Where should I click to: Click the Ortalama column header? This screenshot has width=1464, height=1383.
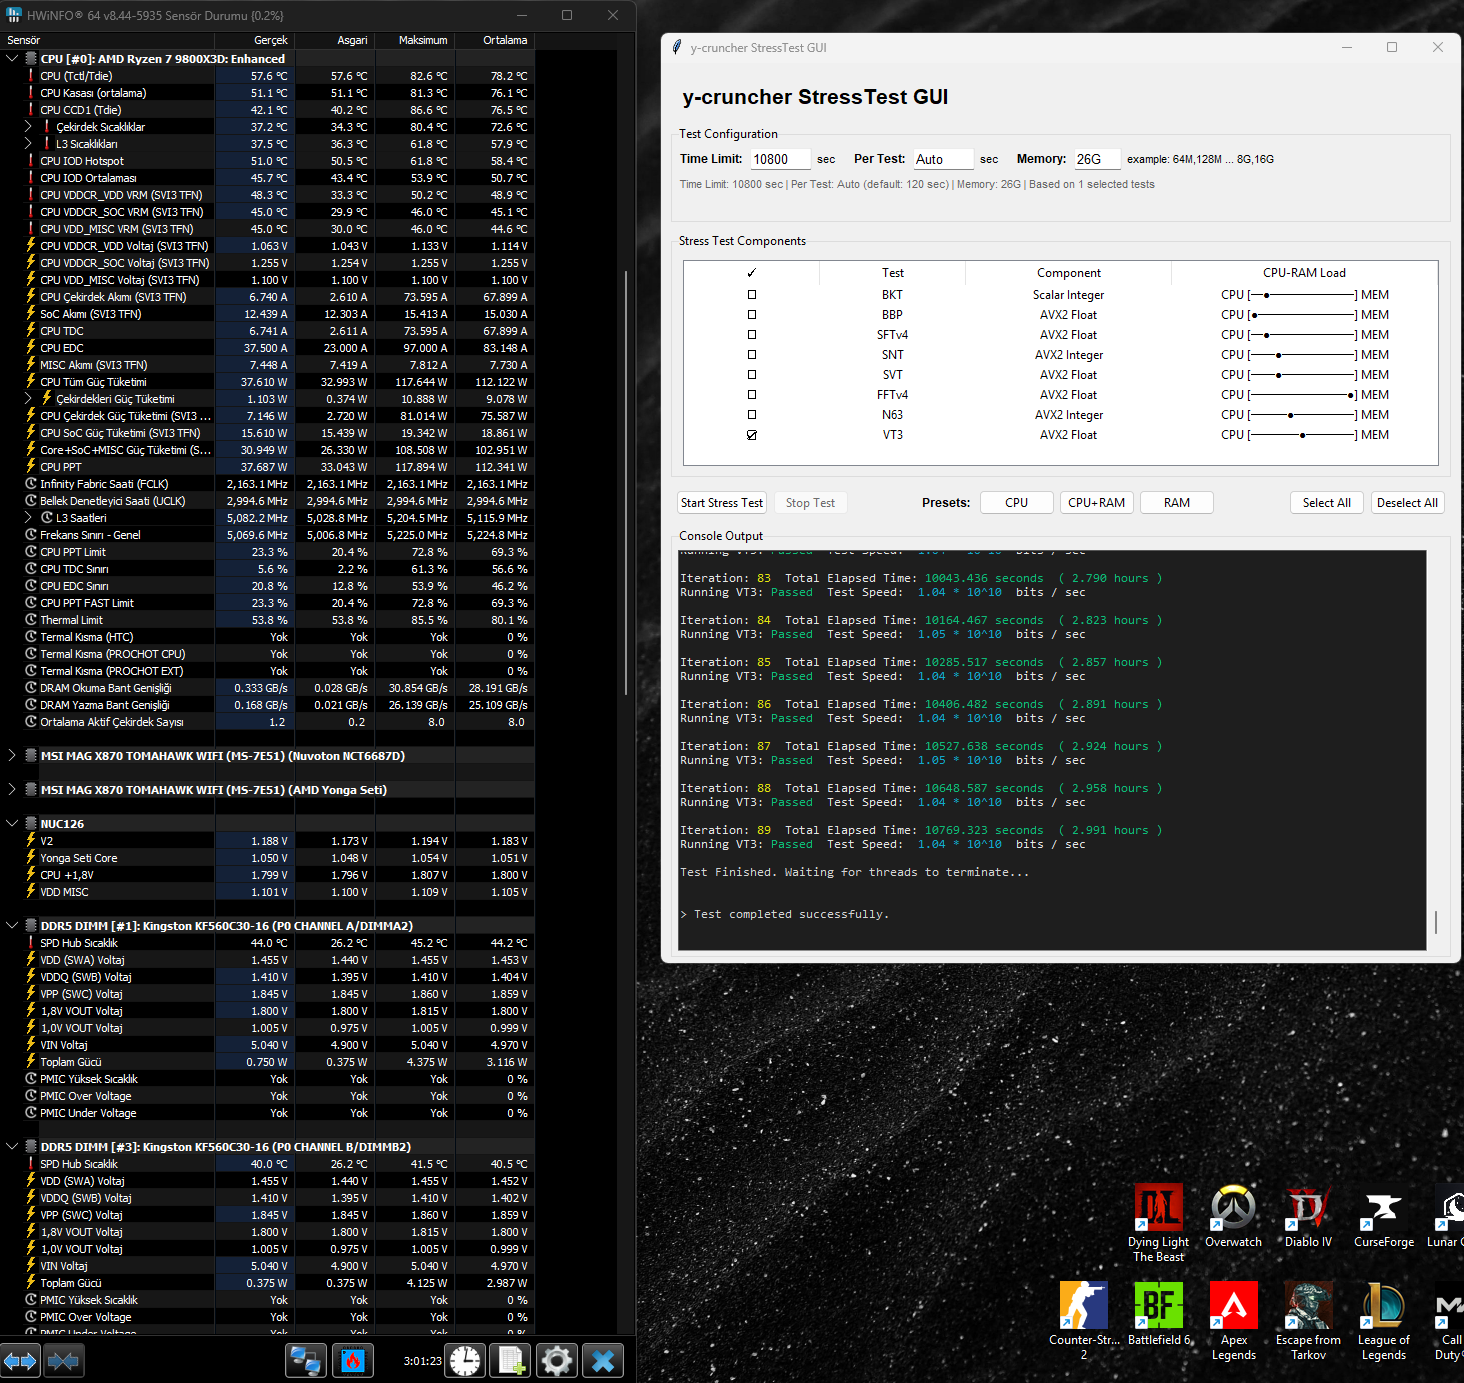tap(494, 40)
